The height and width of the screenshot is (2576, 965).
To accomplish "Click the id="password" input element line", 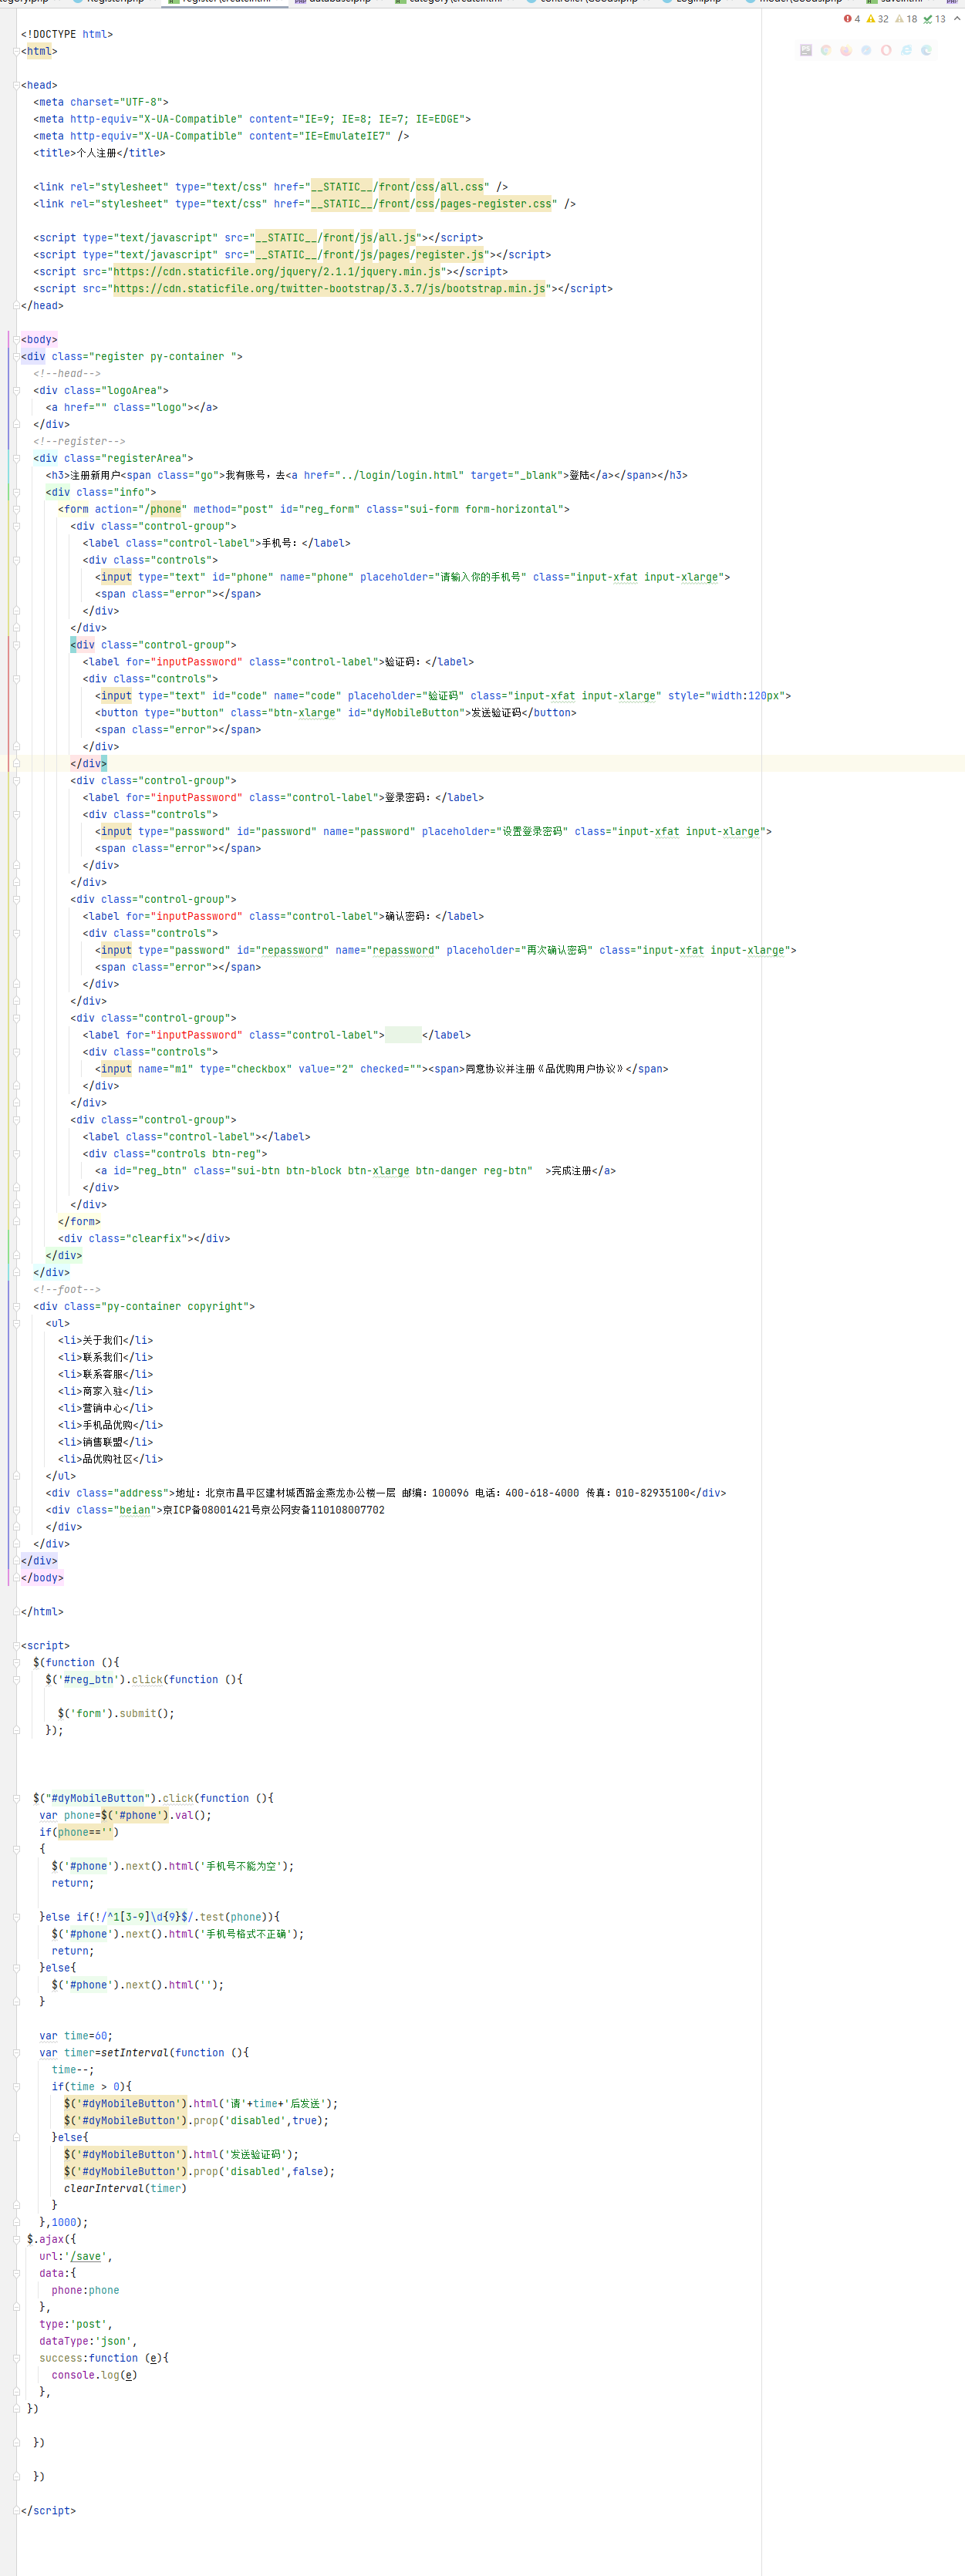I will pyautogui.click(x=433, y=833).
